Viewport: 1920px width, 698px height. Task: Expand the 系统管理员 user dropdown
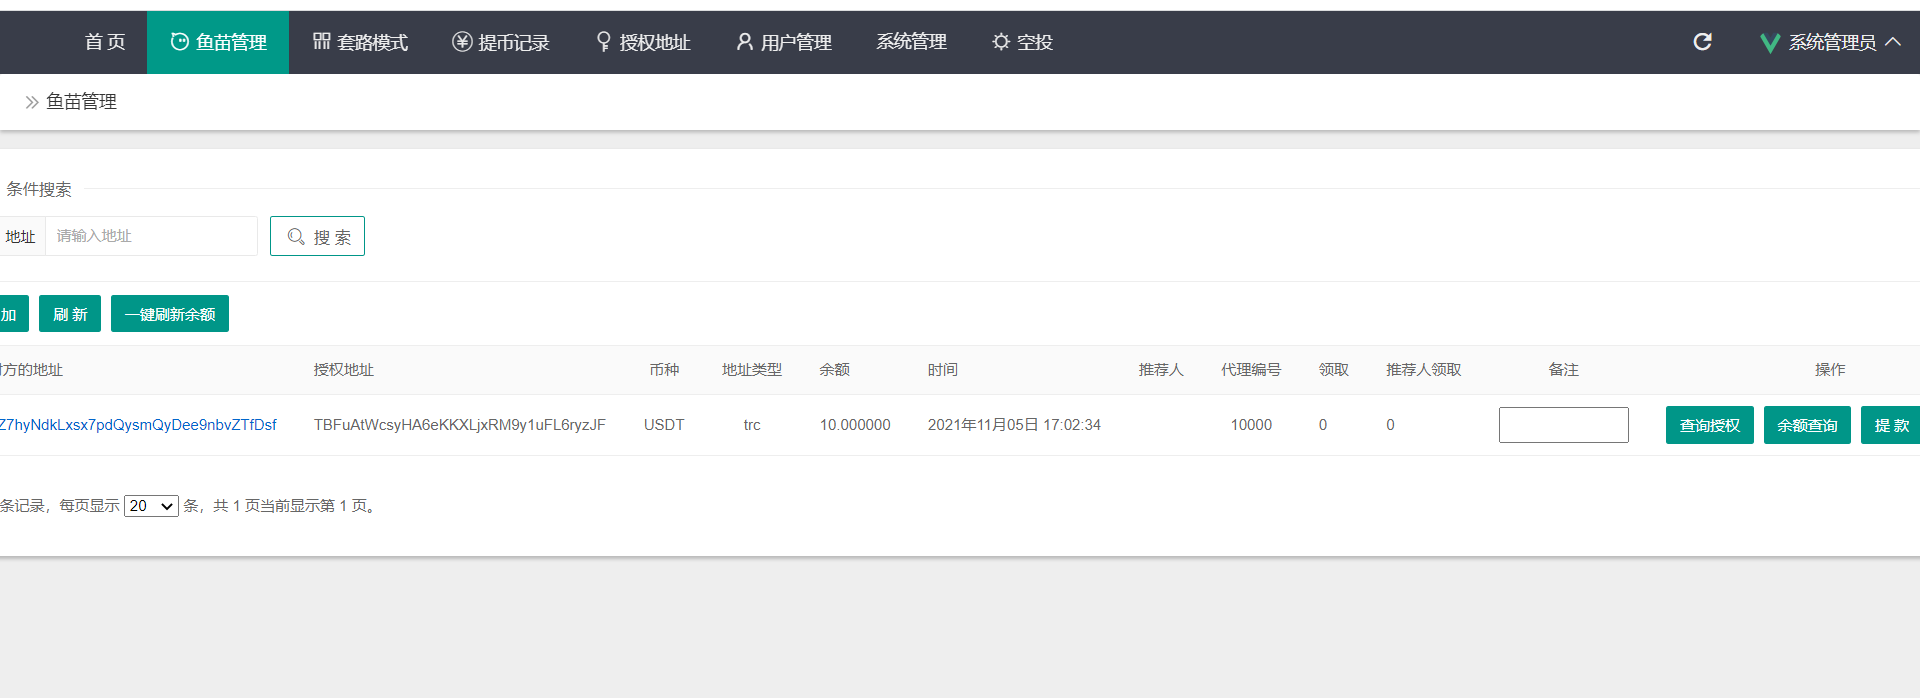point(1830,42)
